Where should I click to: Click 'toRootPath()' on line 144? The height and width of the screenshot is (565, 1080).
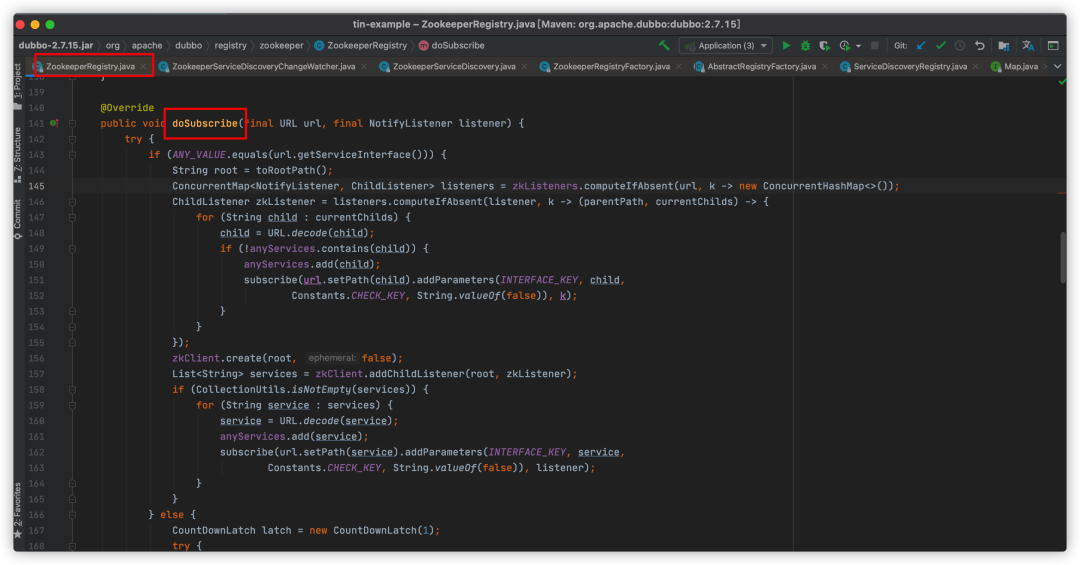[x=291, y=170]
